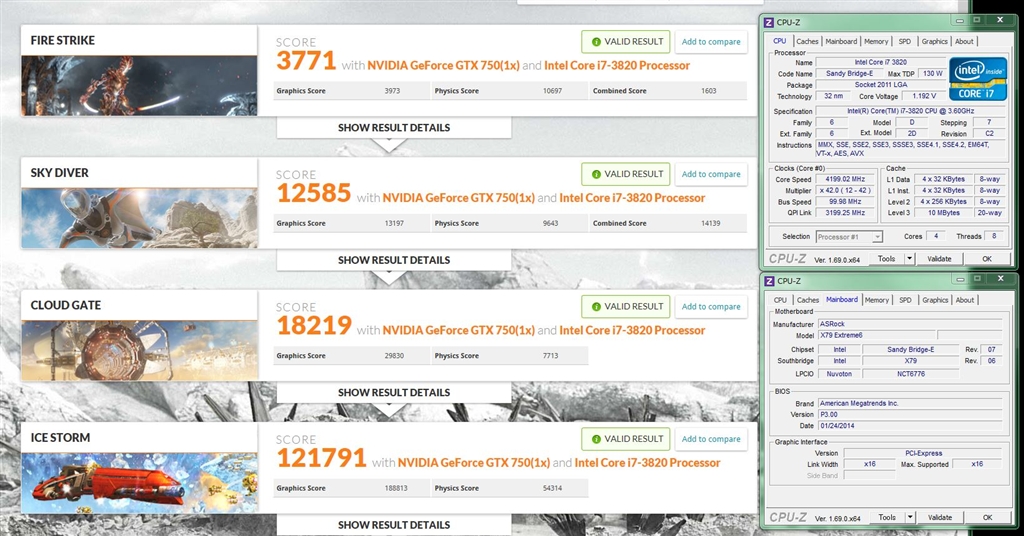Click the Sky Diver benchmark thumbnail

pyautogui.click(x=139, y=218)
